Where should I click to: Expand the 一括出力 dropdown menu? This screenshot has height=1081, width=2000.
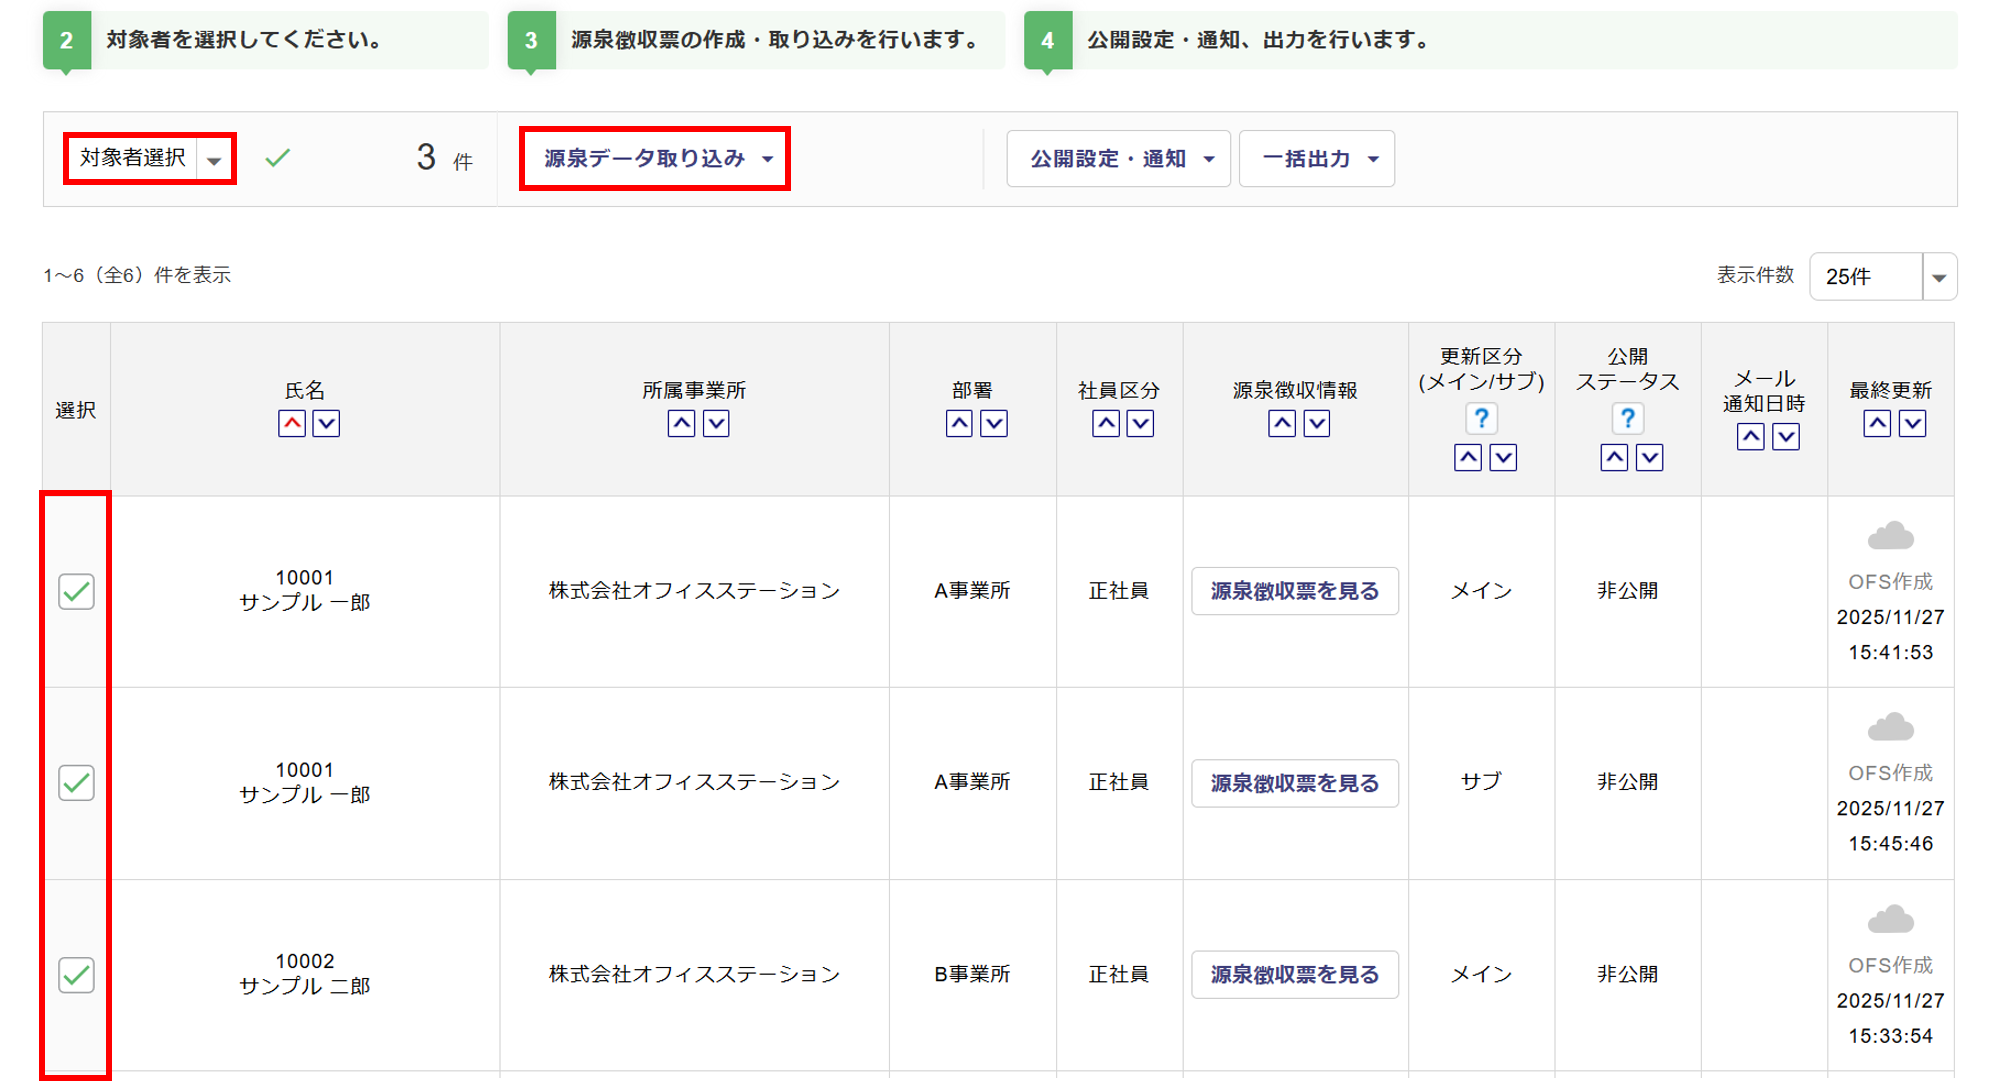click(1317, 159)
